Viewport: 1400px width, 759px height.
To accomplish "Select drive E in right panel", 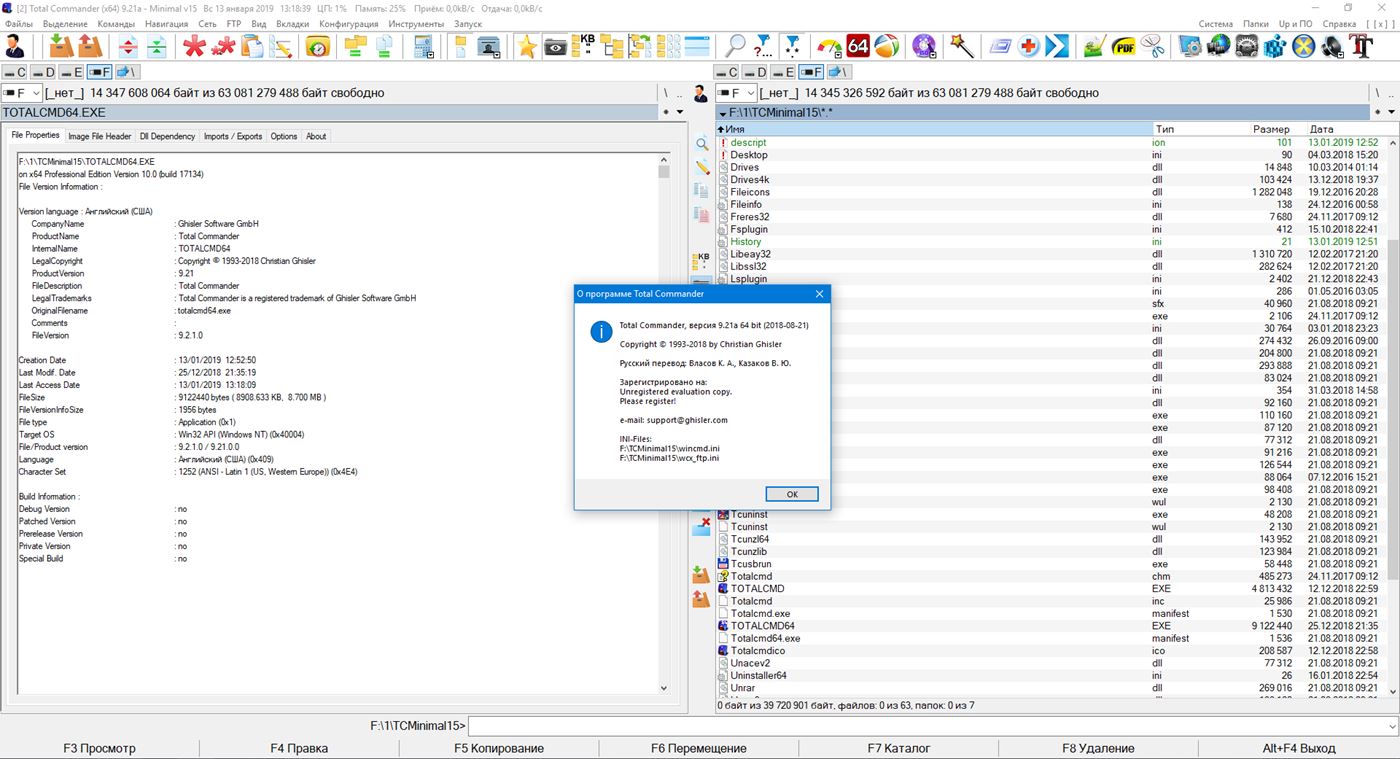I will point(785,72).
